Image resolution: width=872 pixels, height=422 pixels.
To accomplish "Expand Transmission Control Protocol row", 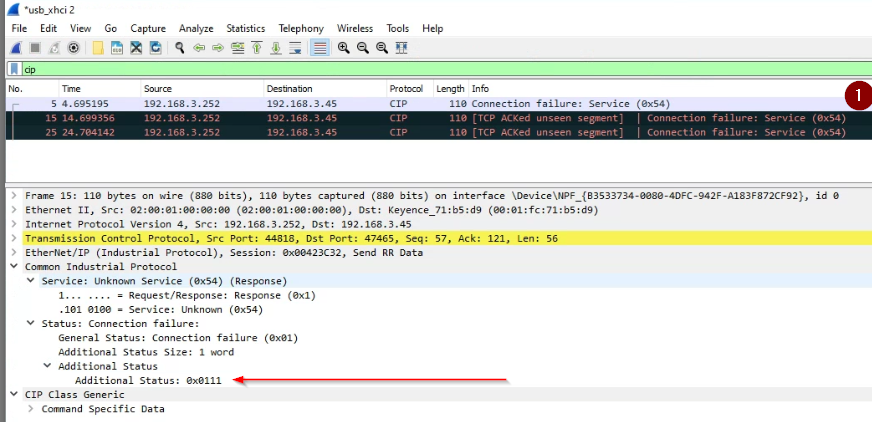I will pos(14,239).
